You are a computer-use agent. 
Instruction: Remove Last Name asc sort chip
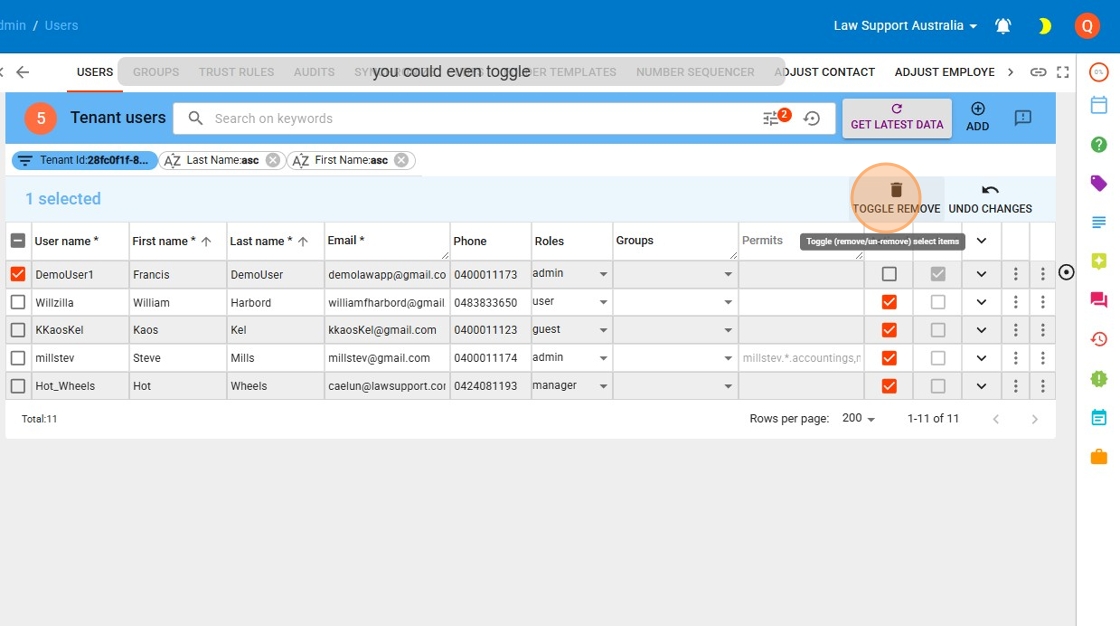(x=273, y=160)
